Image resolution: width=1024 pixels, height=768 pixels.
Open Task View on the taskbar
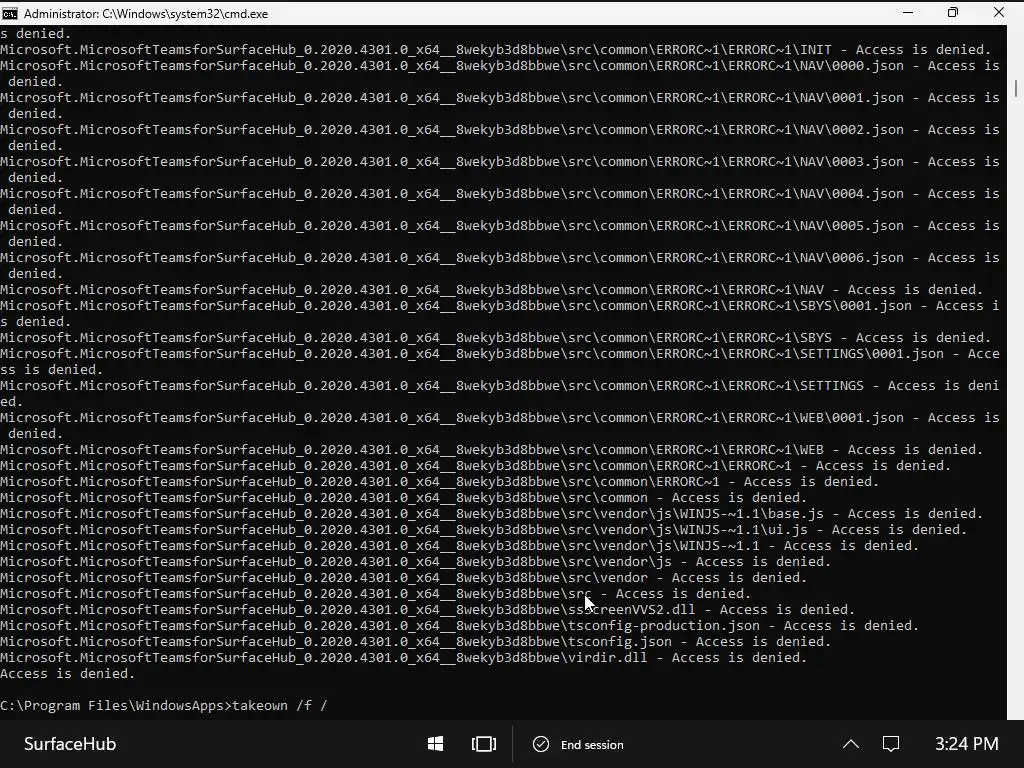tap(484, 744)
